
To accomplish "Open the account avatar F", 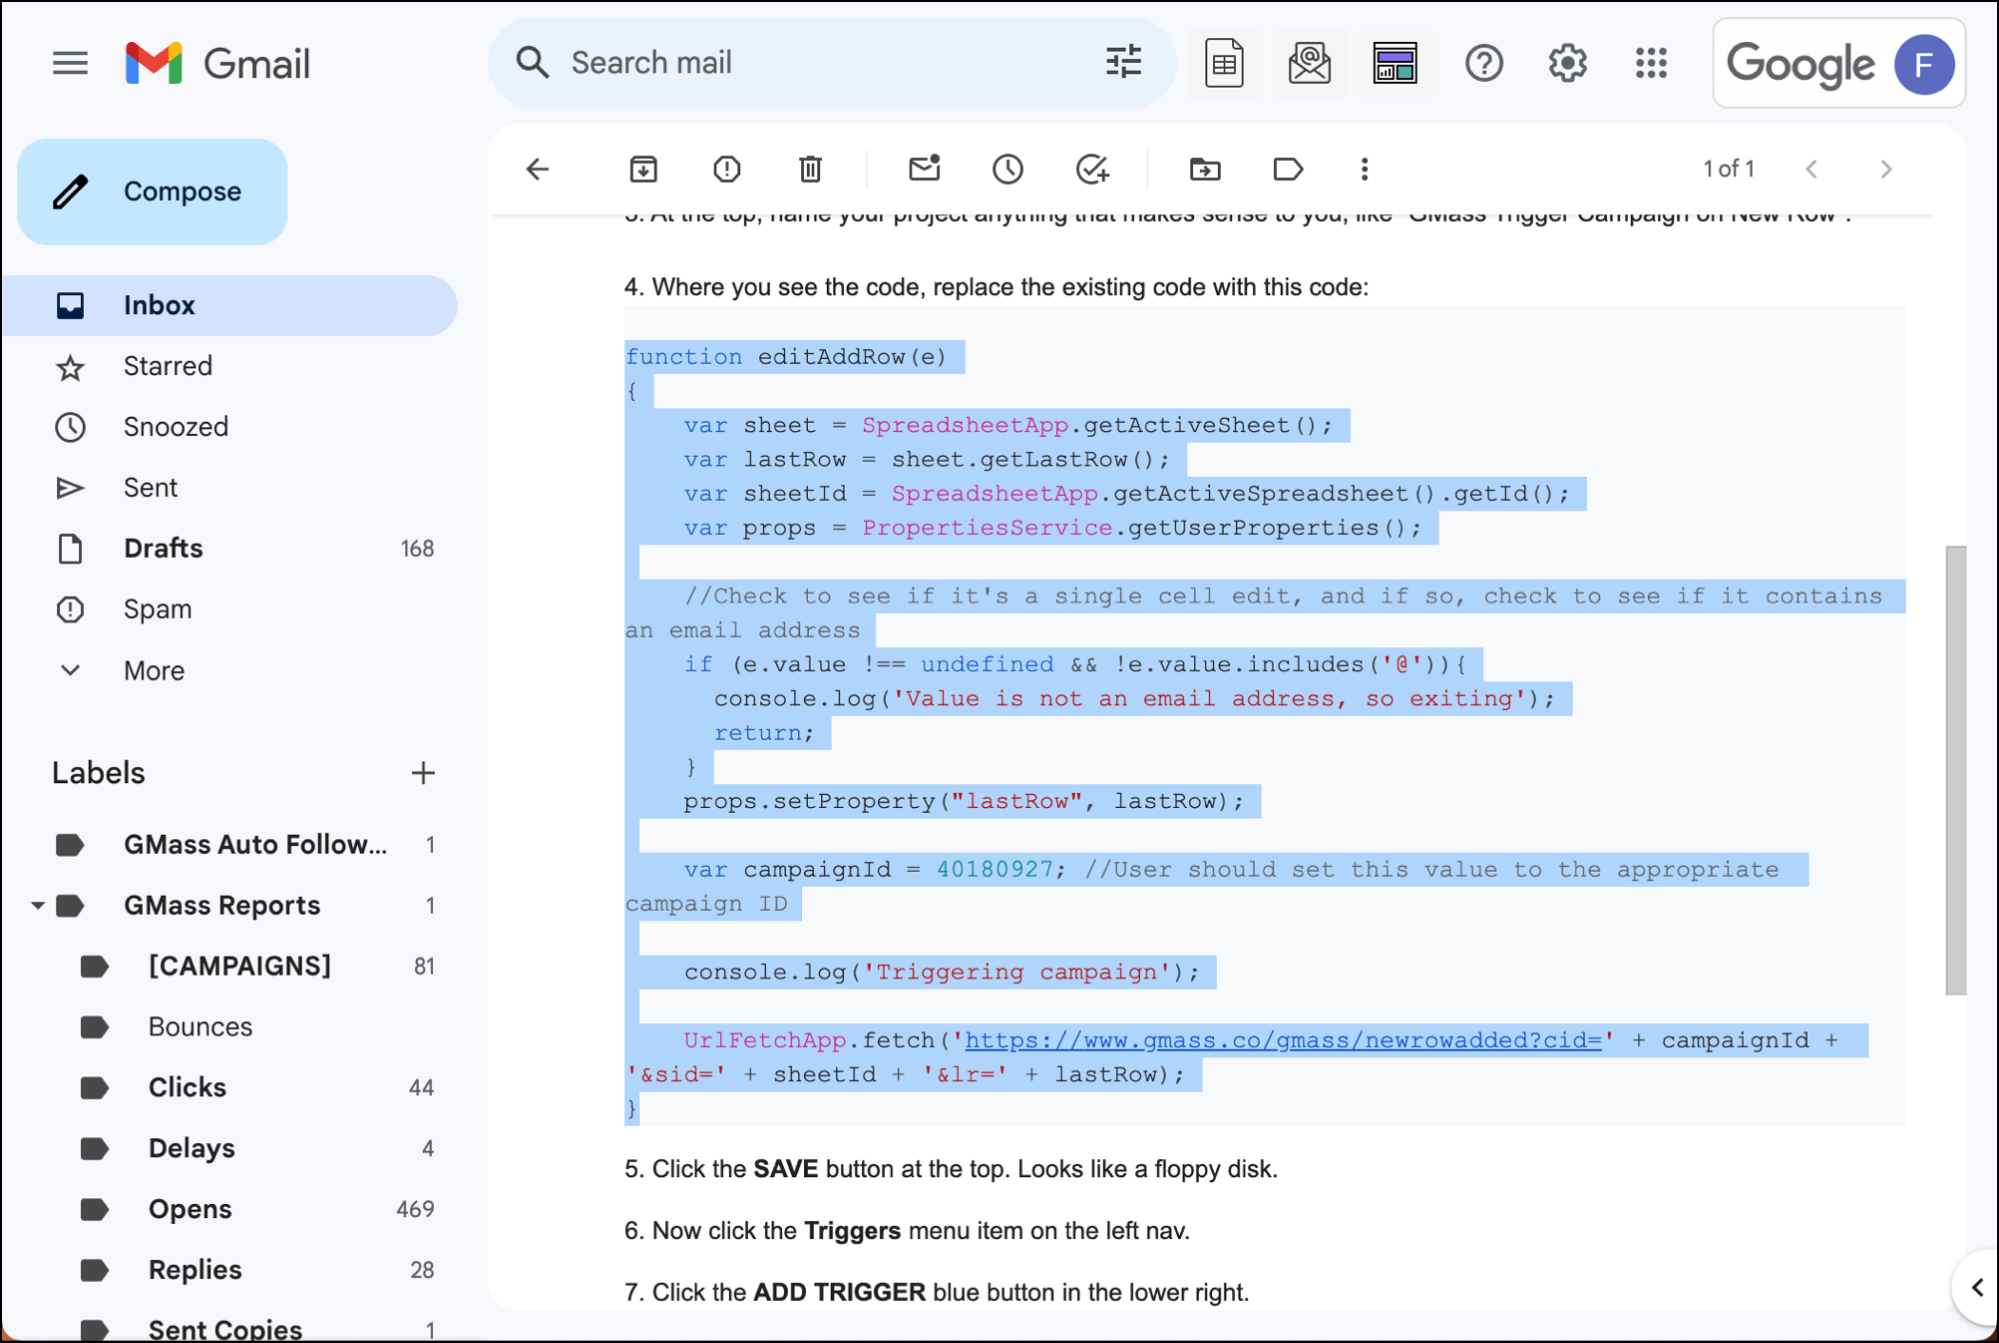I will point(1923,64).
